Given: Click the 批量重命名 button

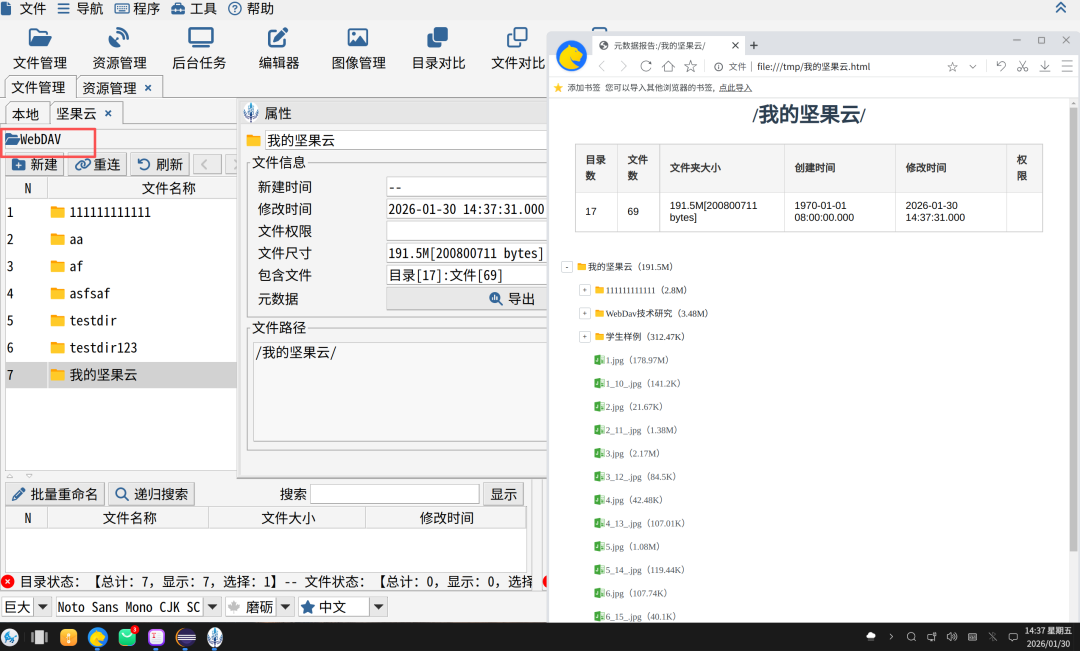Looking at the screenshot, I should coord(55,494).
